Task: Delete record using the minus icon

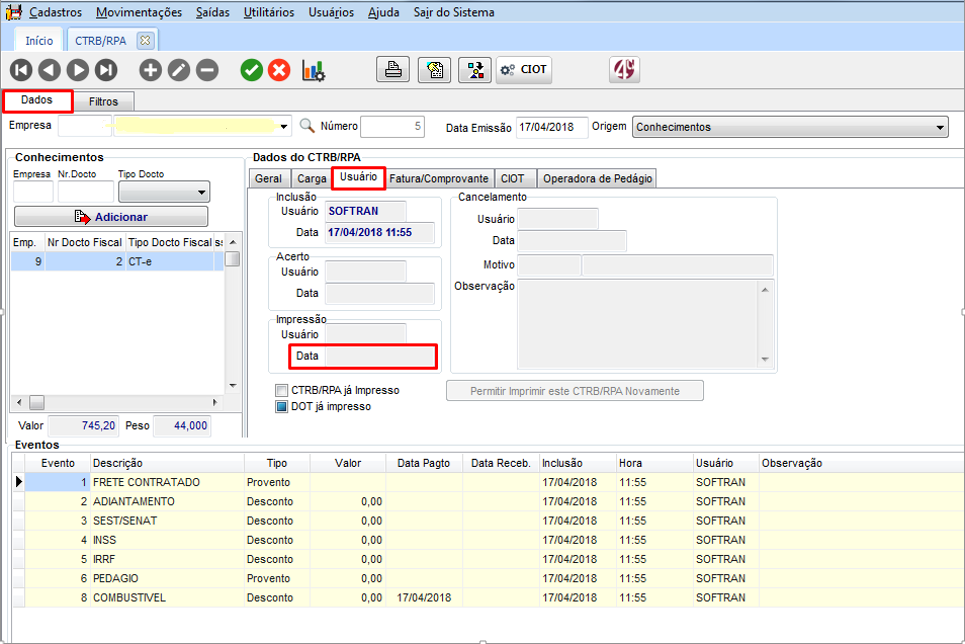Action: tap(206, 70)
